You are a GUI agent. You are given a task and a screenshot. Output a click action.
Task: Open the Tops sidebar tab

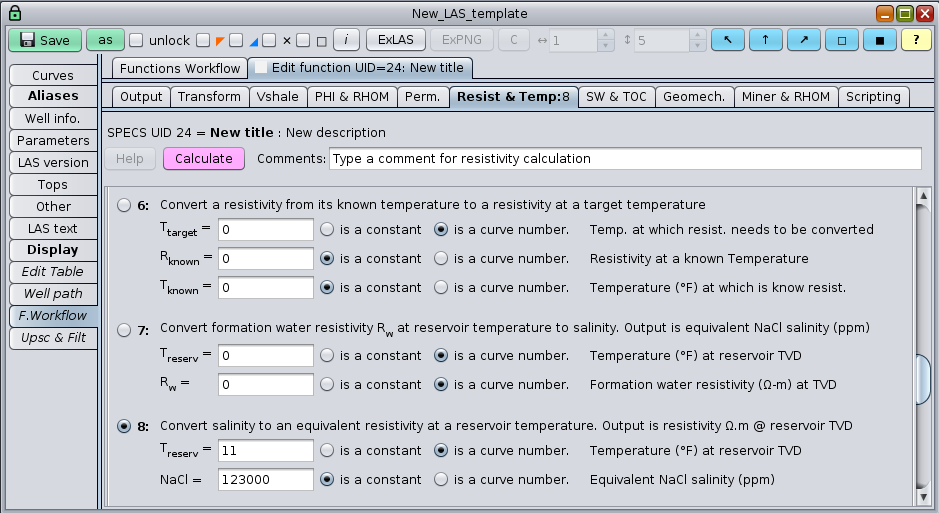click(53, 185)
